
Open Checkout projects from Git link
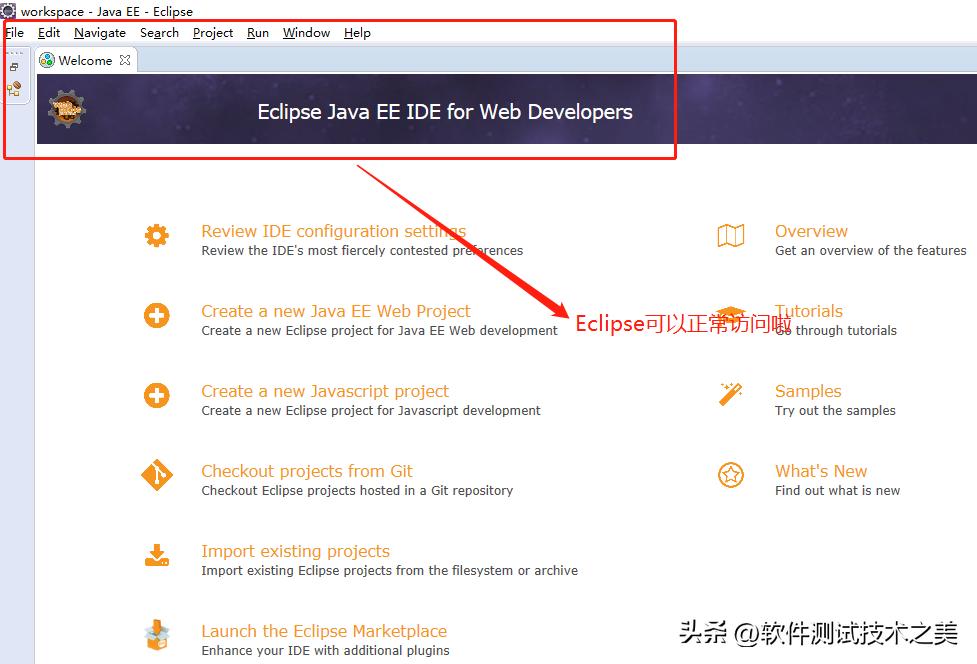pyautogui.click(x=307, y=471)
